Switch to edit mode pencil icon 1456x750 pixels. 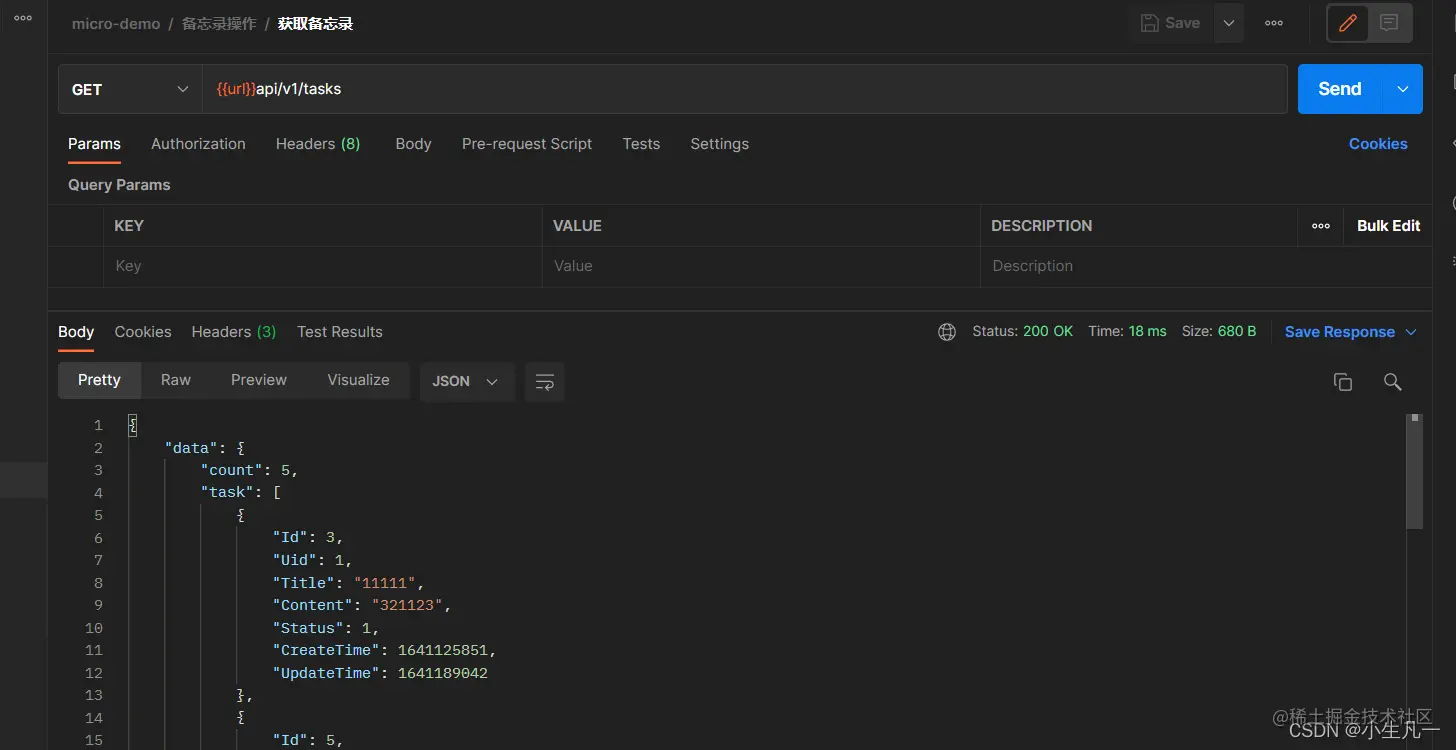point(1348,23)
